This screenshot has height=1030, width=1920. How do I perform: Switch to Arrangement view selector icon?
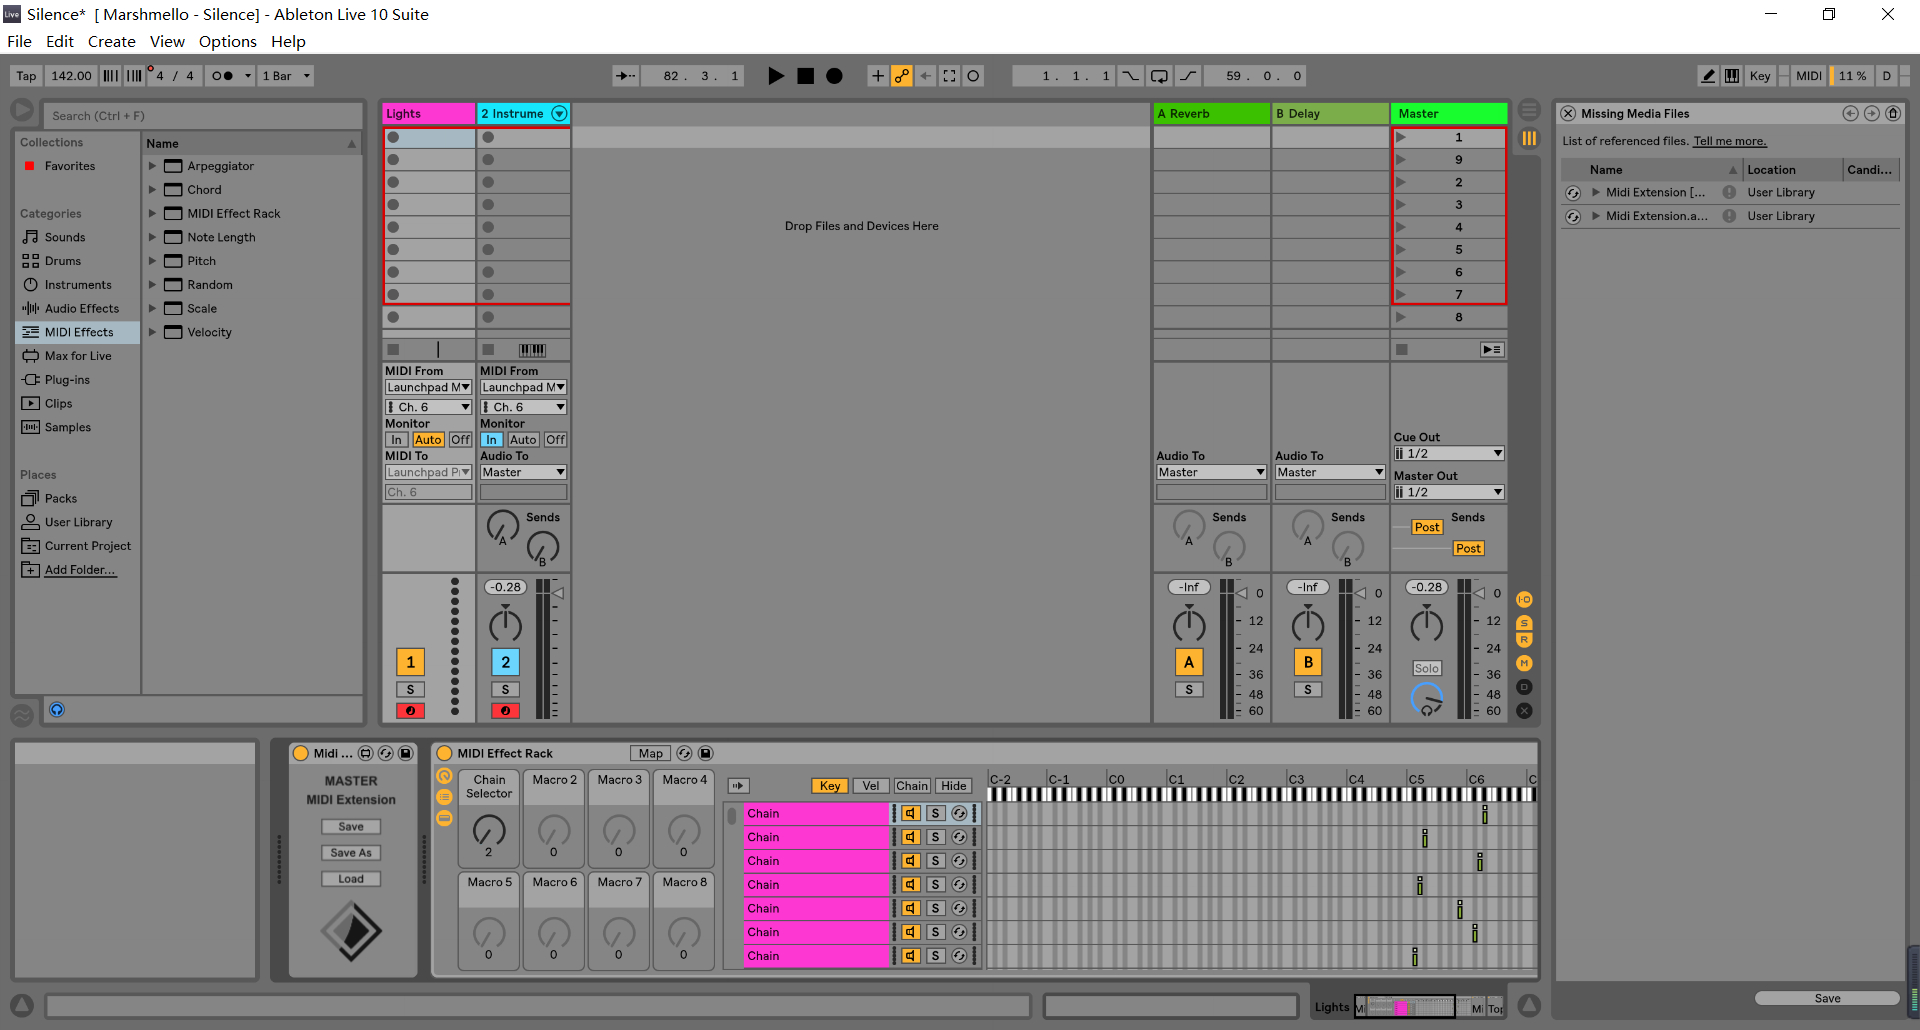tap(1529, 110)
